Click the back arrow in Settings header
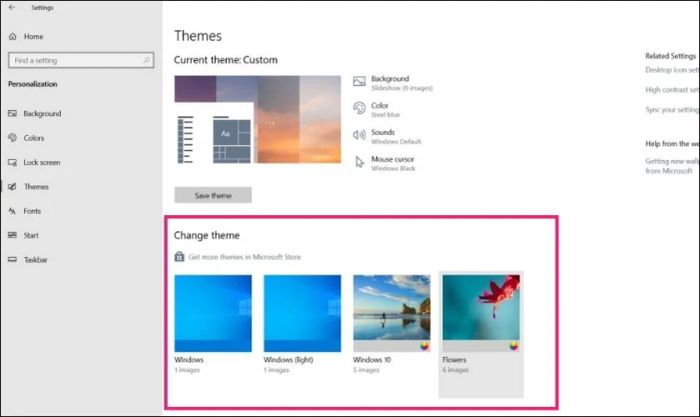 [x=12, y=7]
